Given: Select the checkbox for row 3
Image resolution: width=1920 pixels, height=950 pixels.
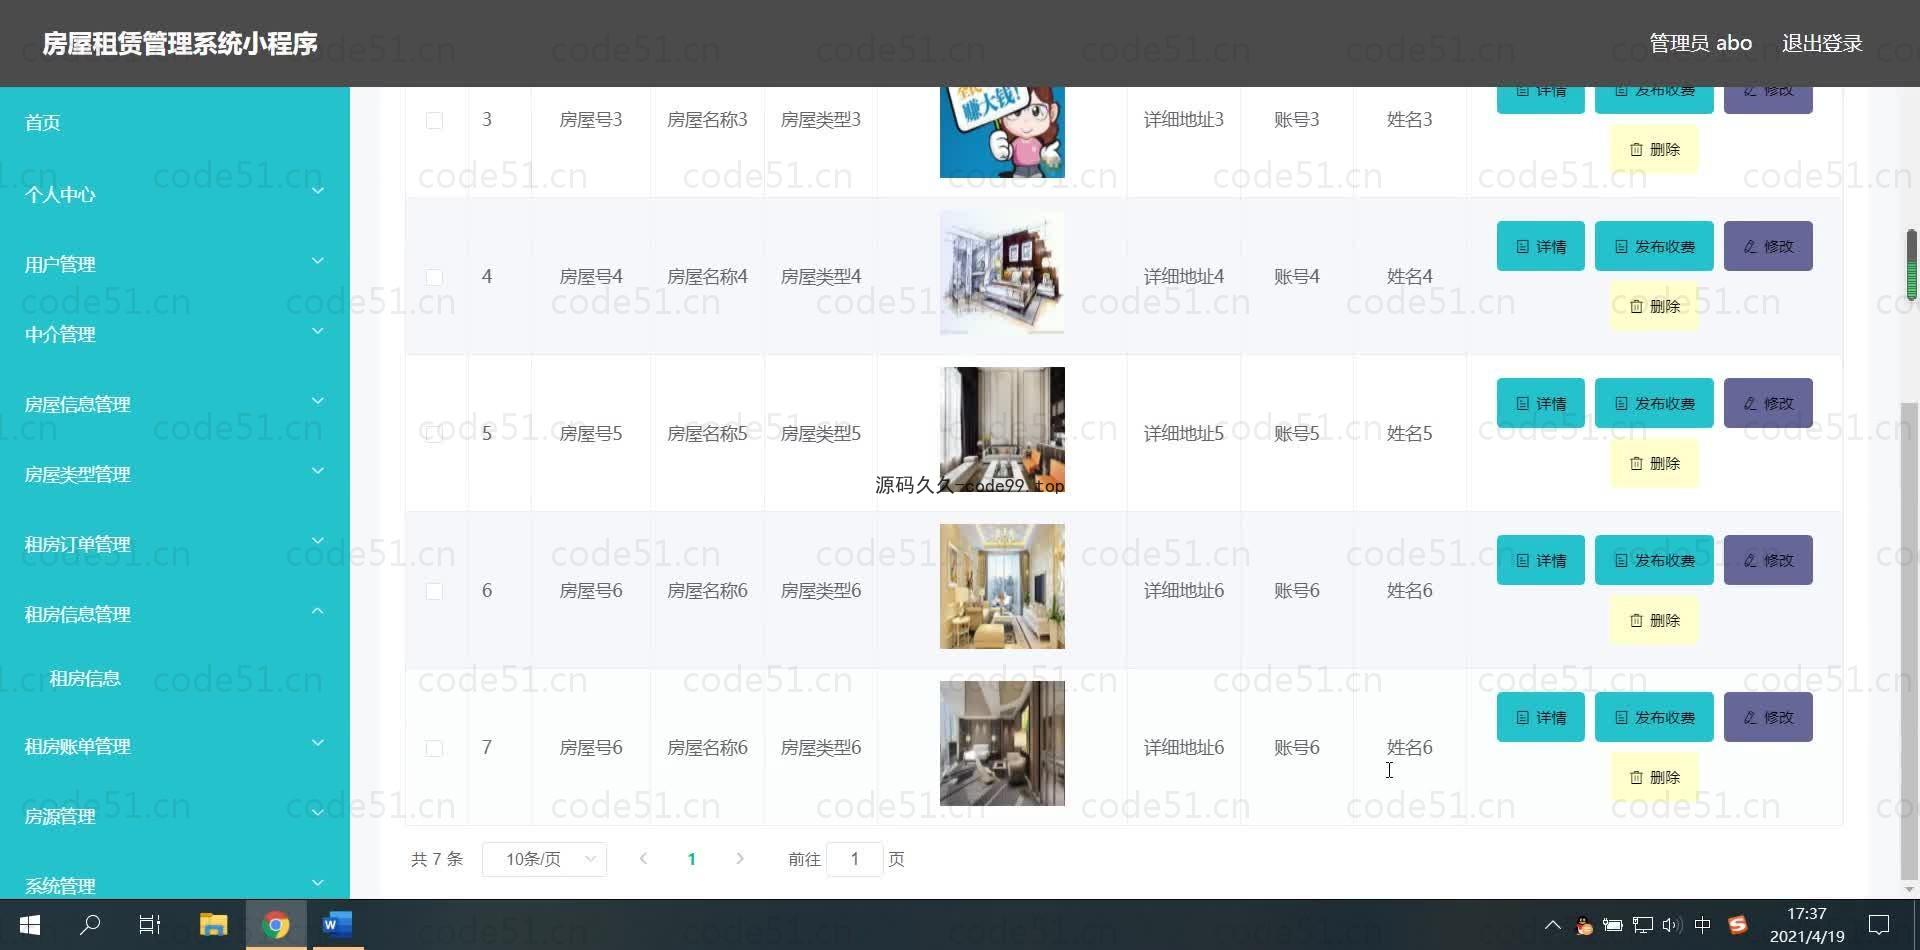Looking at the screenshot, I should (434, 120).
